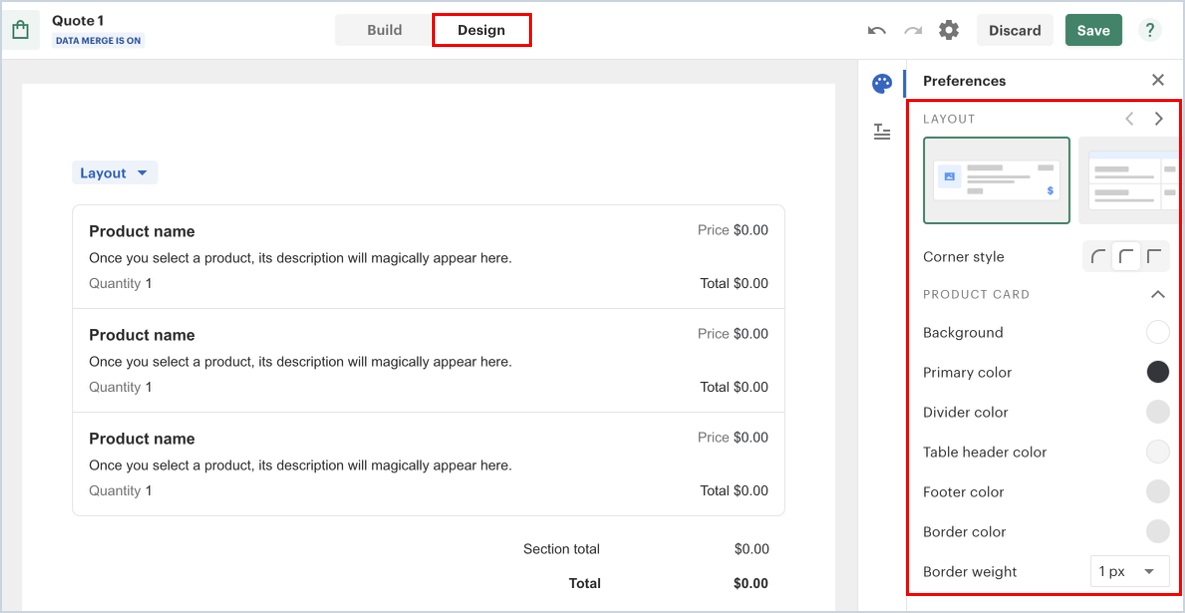Open settings gear icon
The image size is (1185, 613).
pyautogui.click(x=949, y=30)
